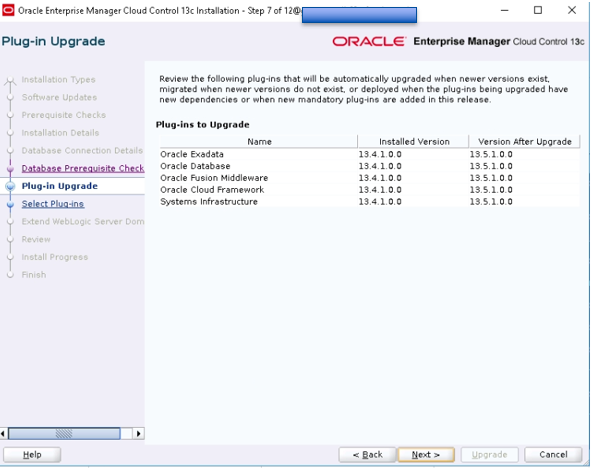This screenshot has width=594, height=470.
Task: Click Install Progress step
Action: tap(55, 257)
